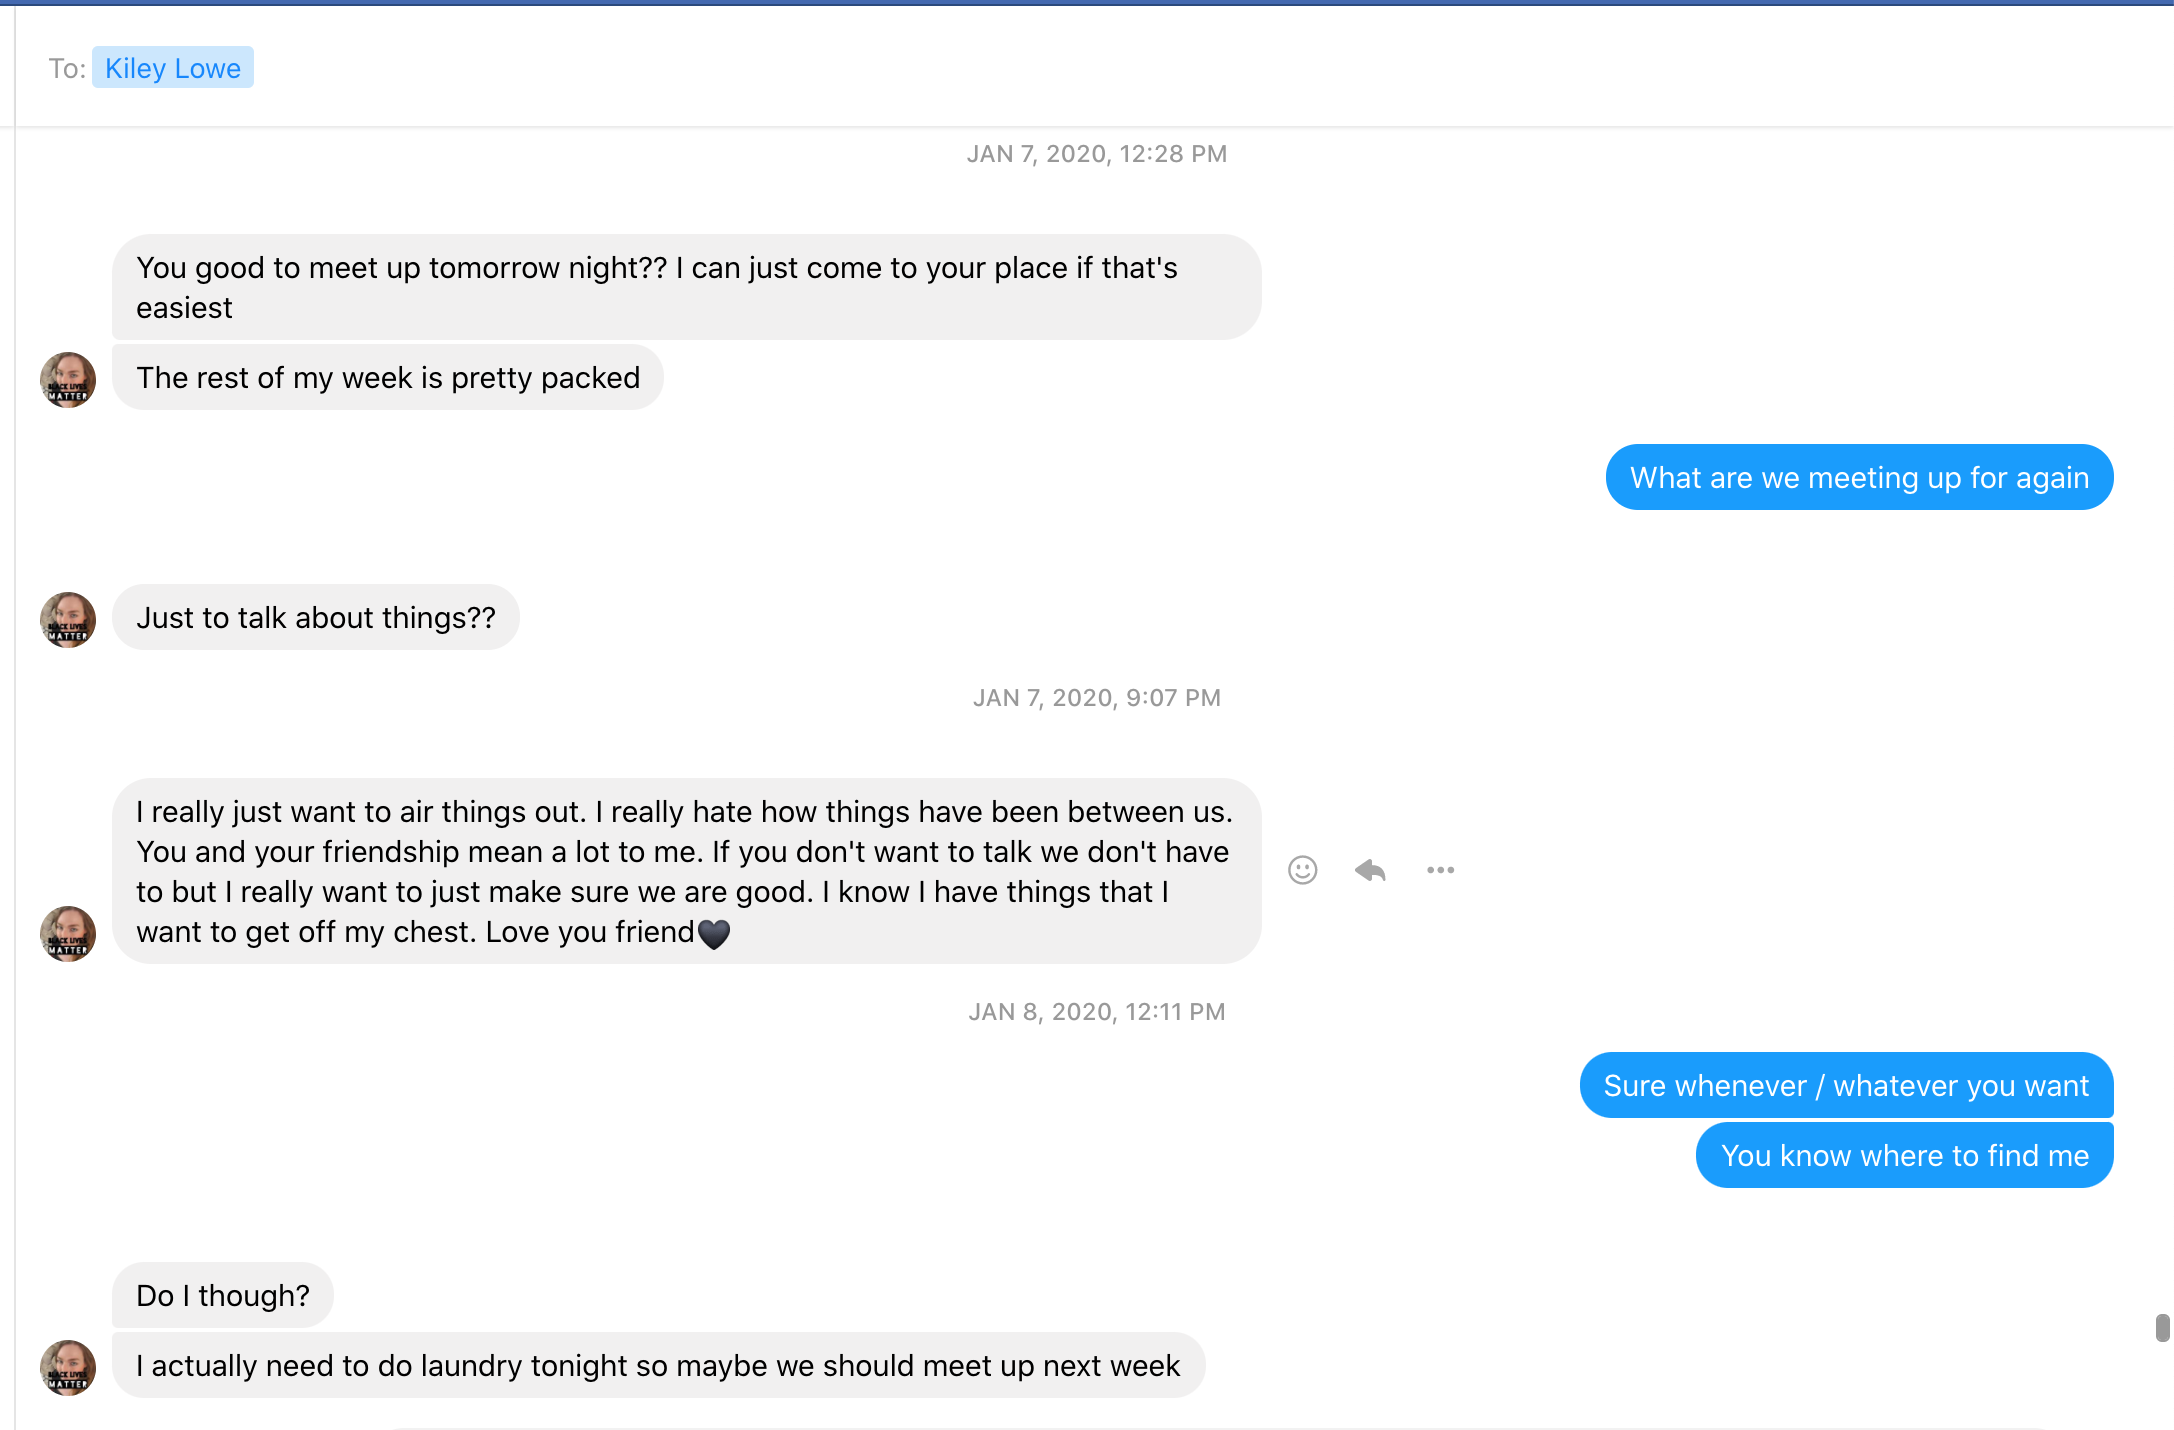The image size is (2174, 1430).
Task: Click the 'You know where to find me' bubble
Action: click(x=1904, y=1156)
